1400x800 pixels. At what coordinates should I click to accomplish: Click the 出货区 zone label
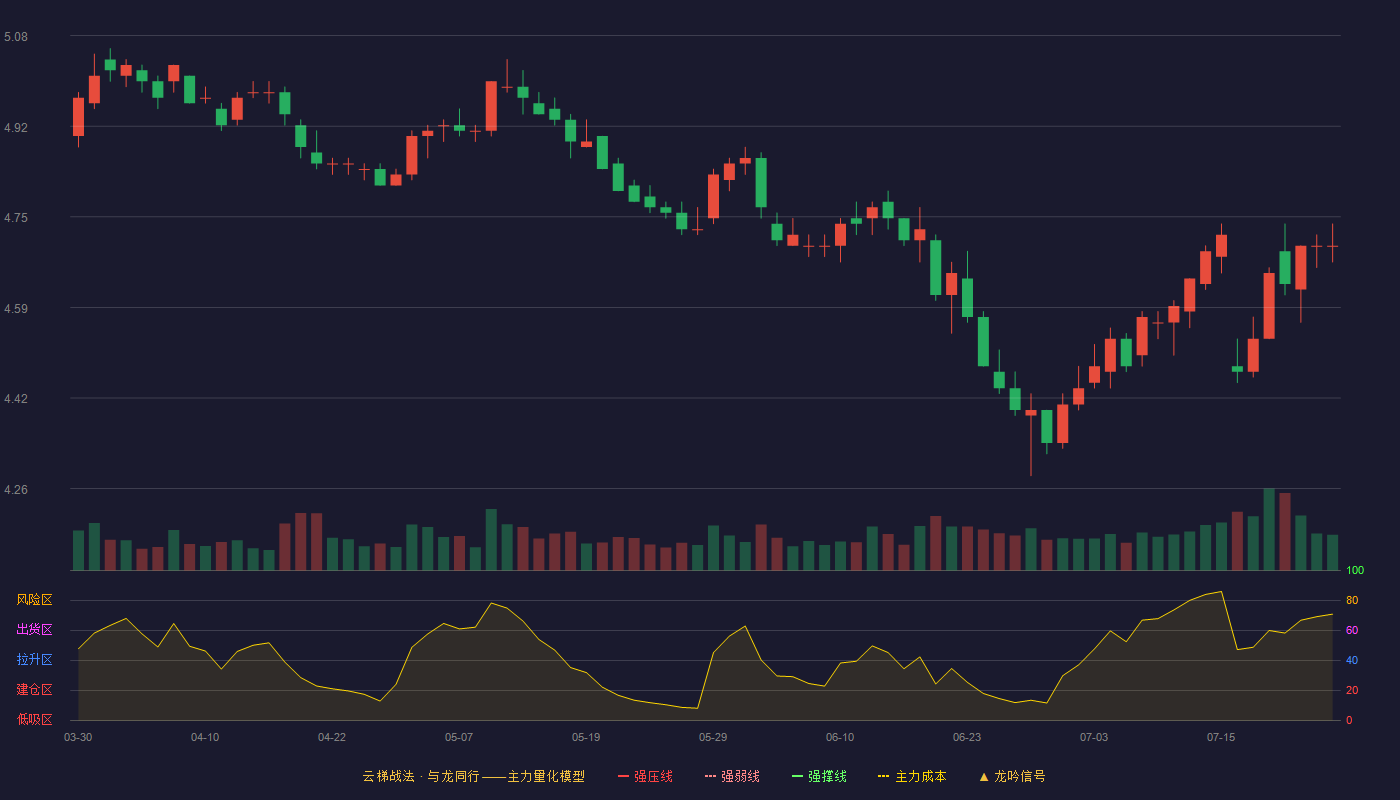tap(34, 630)
